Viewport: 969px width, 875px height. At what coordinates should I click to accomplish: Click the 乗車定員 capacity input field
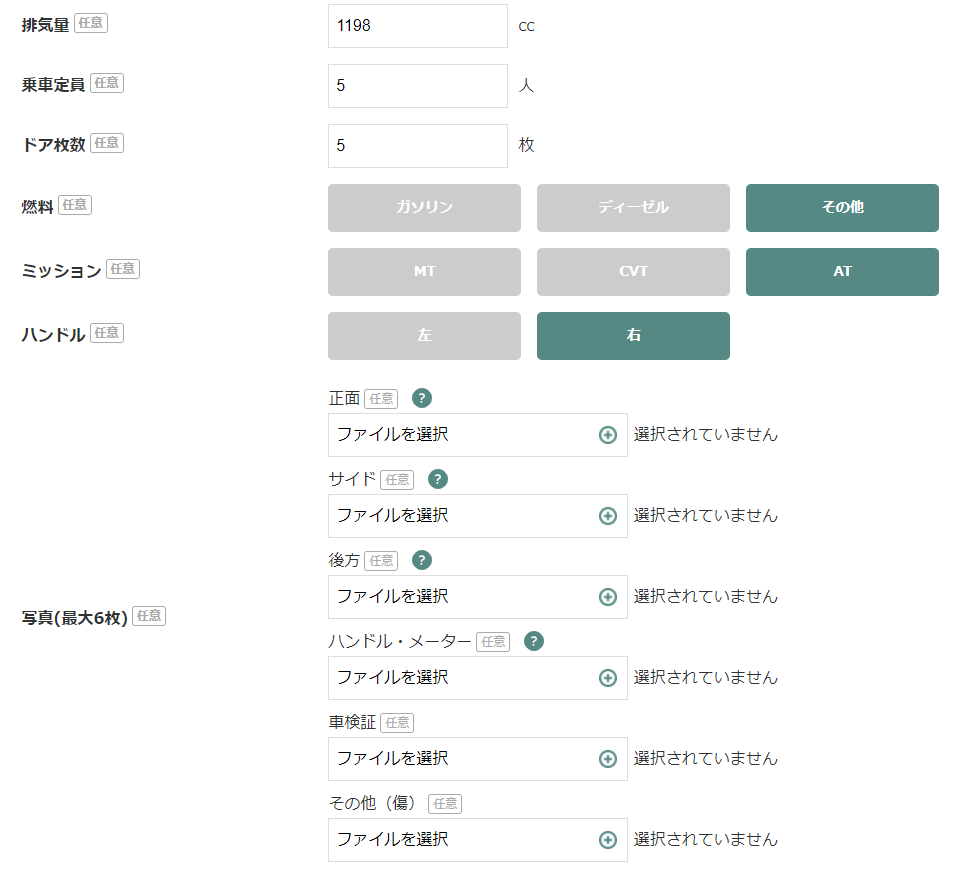point(418,86)
